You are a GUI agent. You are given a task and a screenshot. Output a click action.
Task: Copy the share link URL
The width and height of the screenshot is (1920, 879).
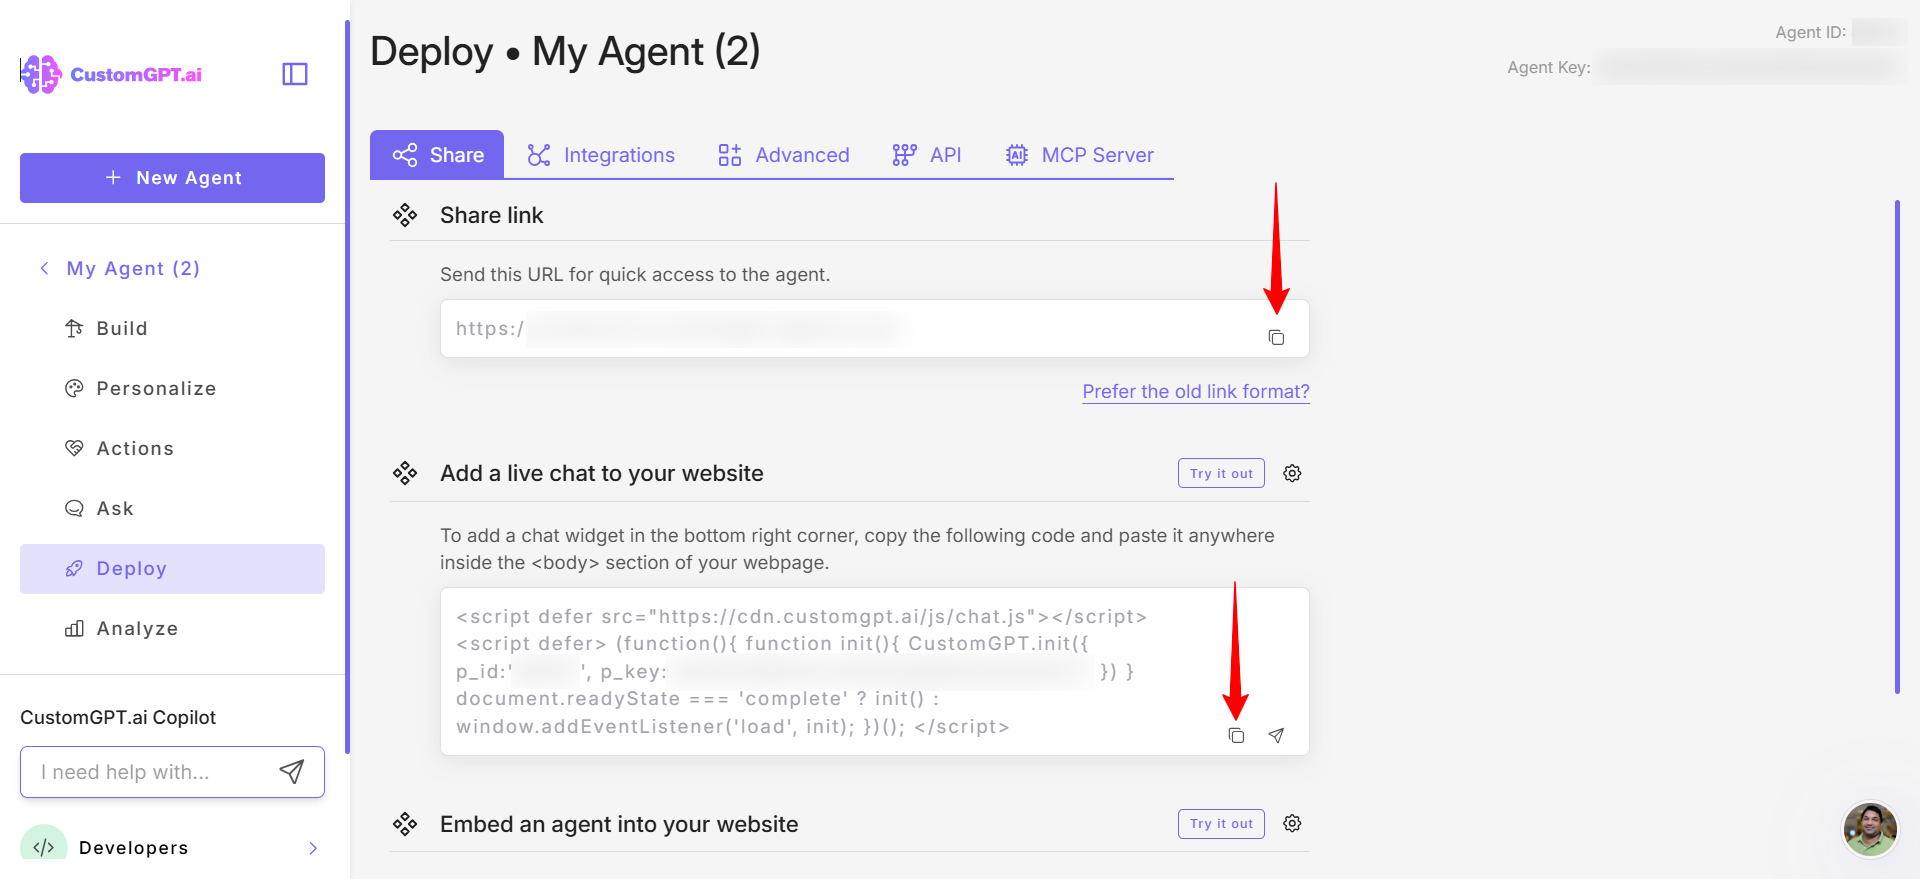tap(1276, 337)
